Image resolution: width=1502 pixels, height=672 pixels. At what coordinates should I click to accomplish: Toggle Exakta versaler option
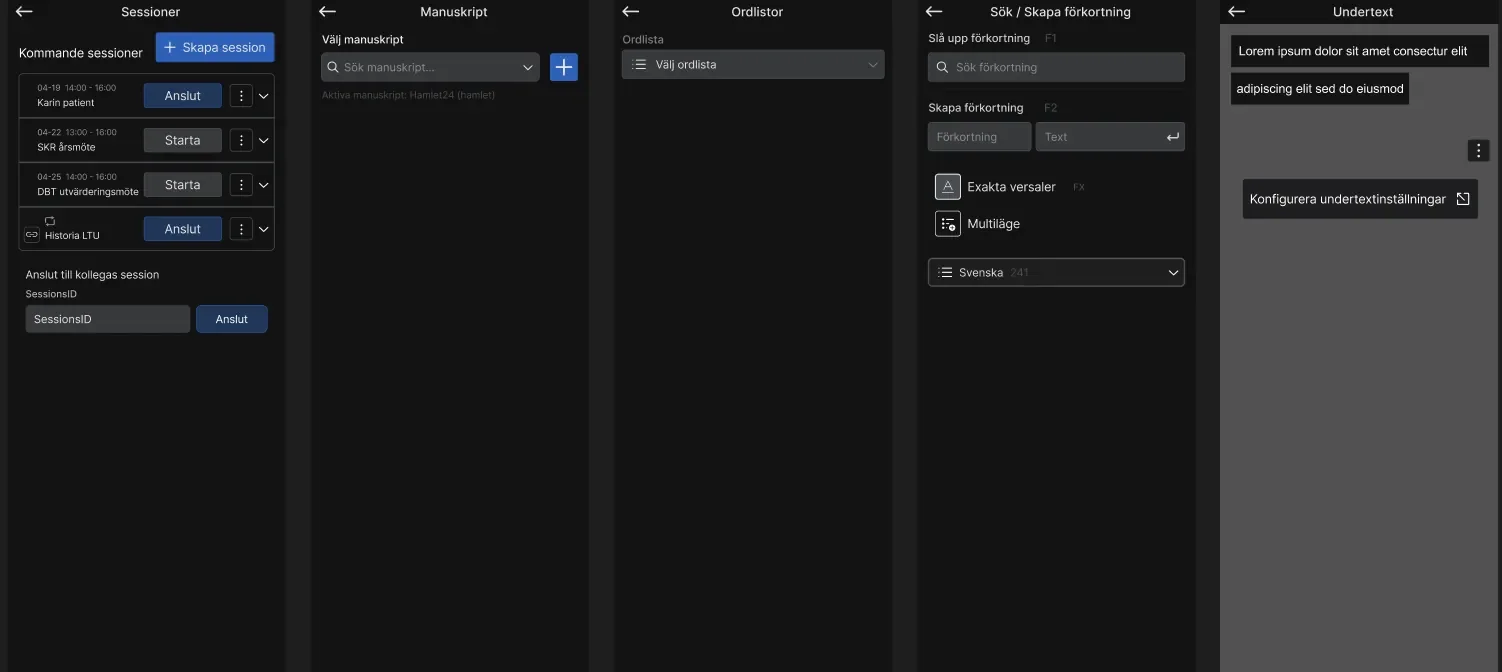[x=947, y=187]
